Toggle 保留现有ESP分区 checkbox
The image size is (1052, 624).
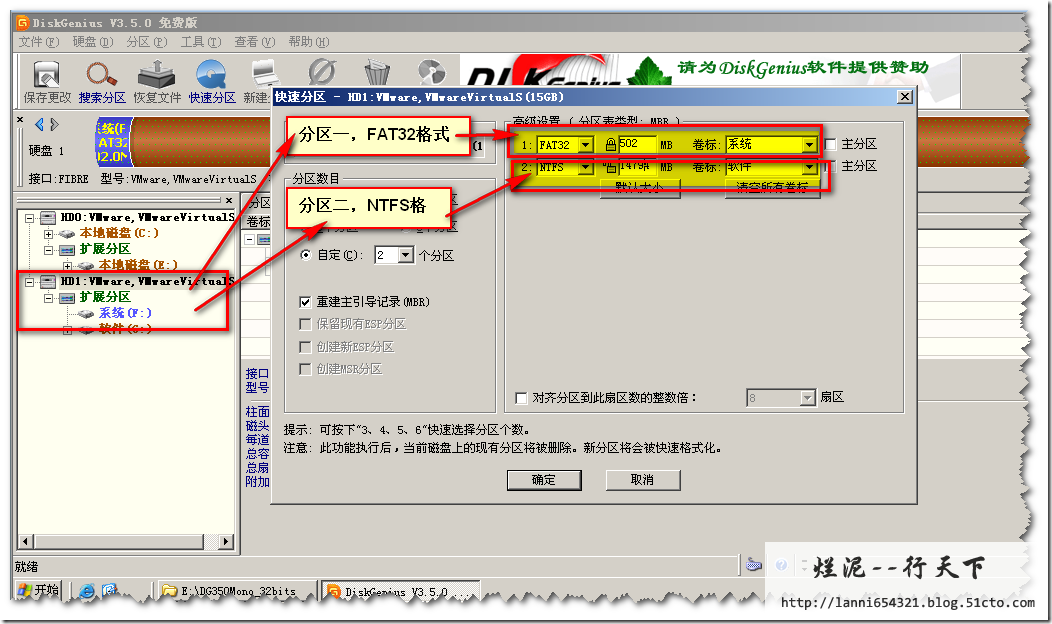(x=305, y=324)
